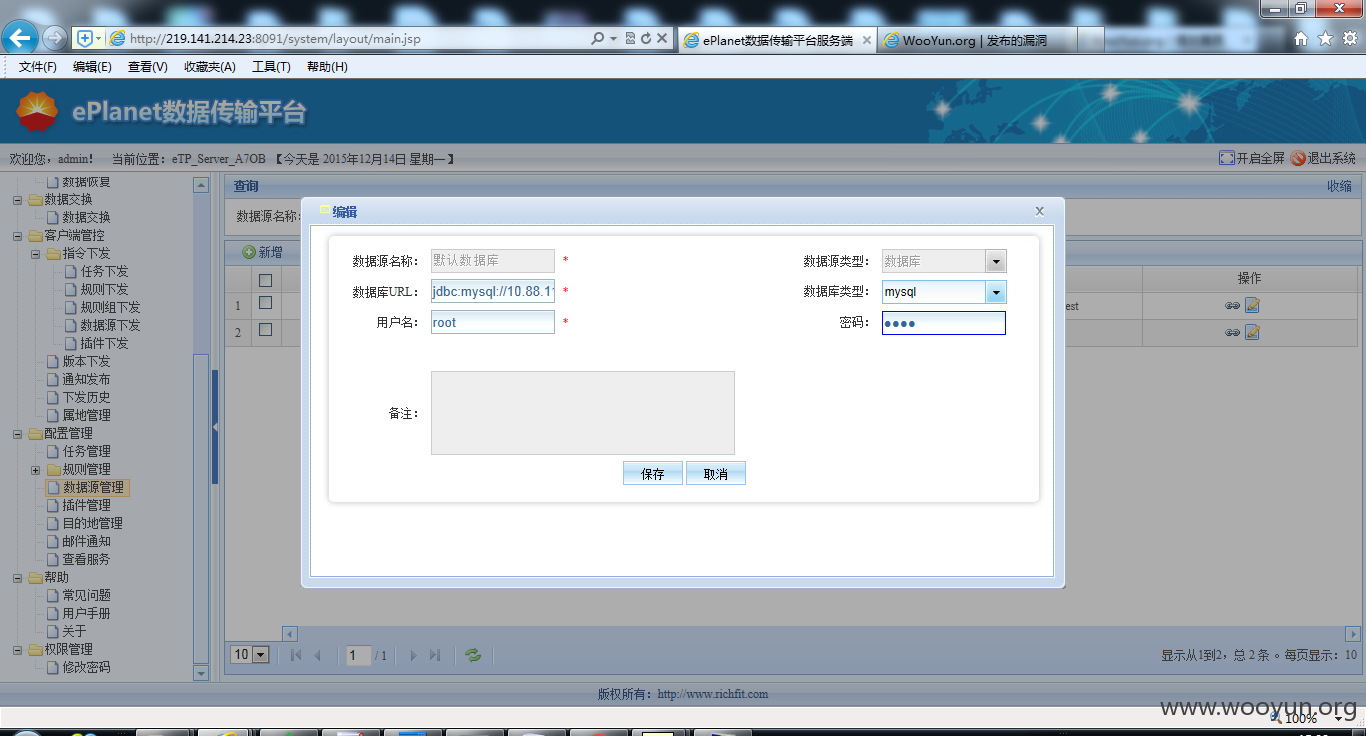The width and height of the screenshot is (1366, 736).
Task: Collapse 配置管理 folder node
Action: [18, 433]
